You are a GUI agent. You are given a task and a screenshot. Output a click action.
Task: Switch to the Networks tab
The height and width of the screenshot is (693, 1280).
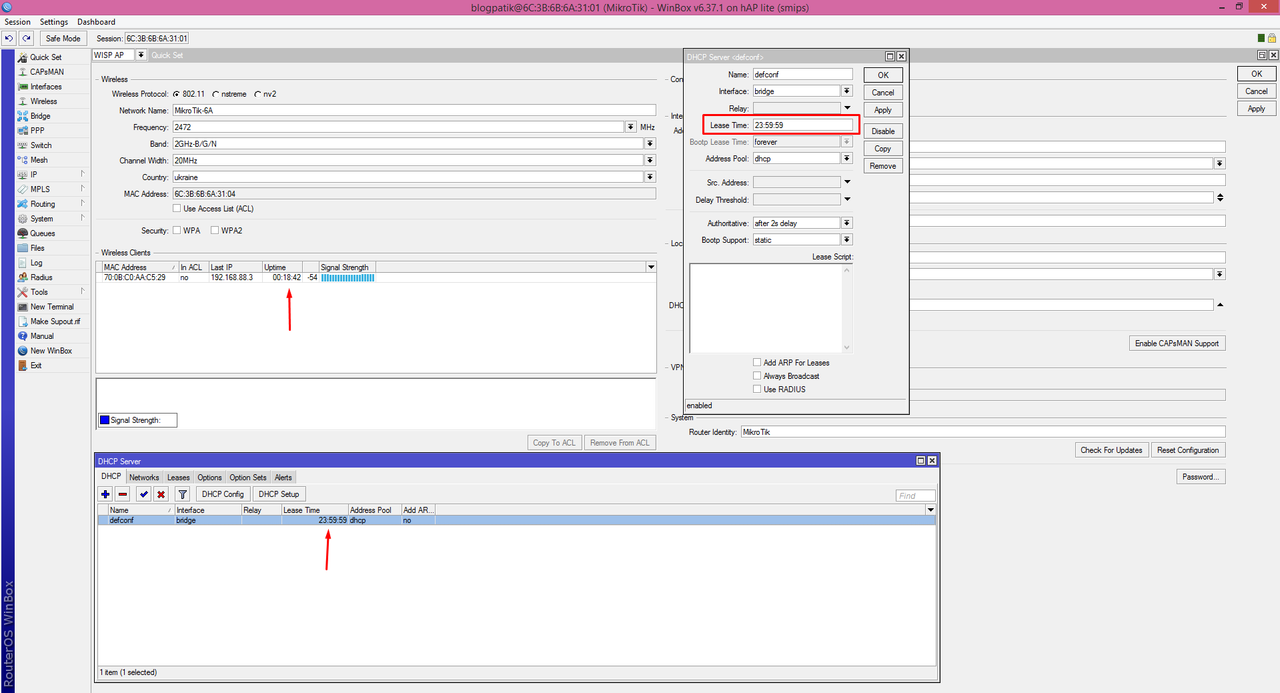click(144, 478)
